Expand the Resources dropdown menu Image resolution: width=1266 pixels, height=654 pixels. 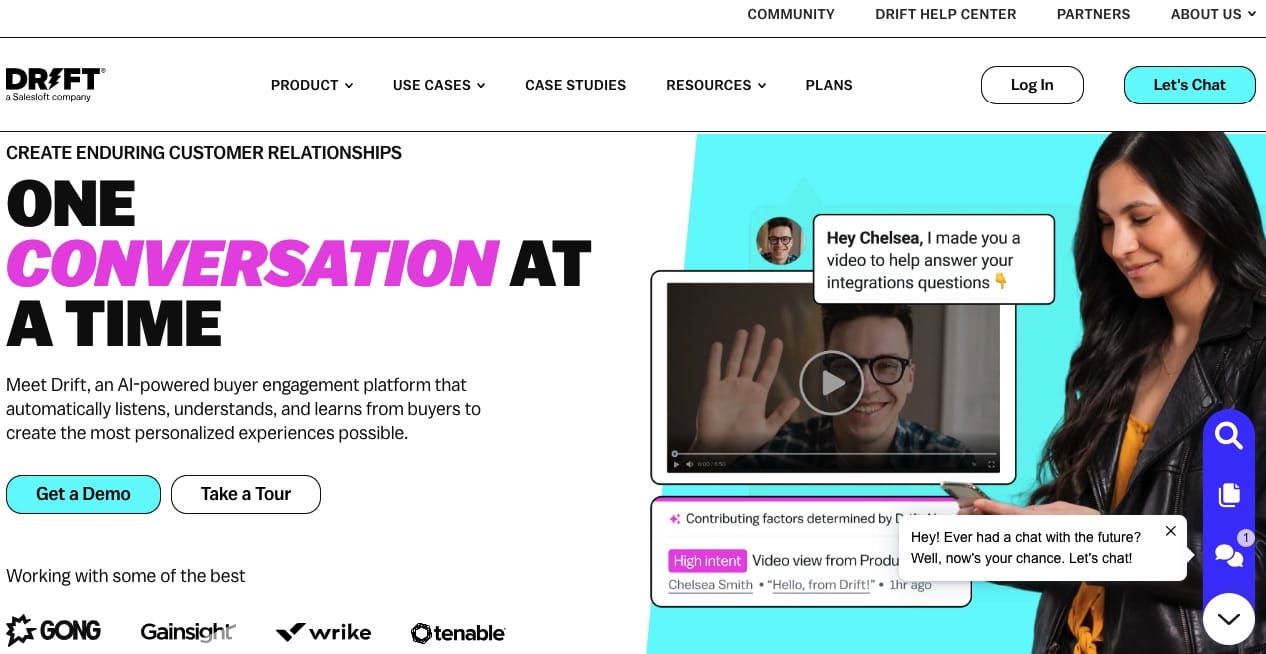click(x=716, y=85)
